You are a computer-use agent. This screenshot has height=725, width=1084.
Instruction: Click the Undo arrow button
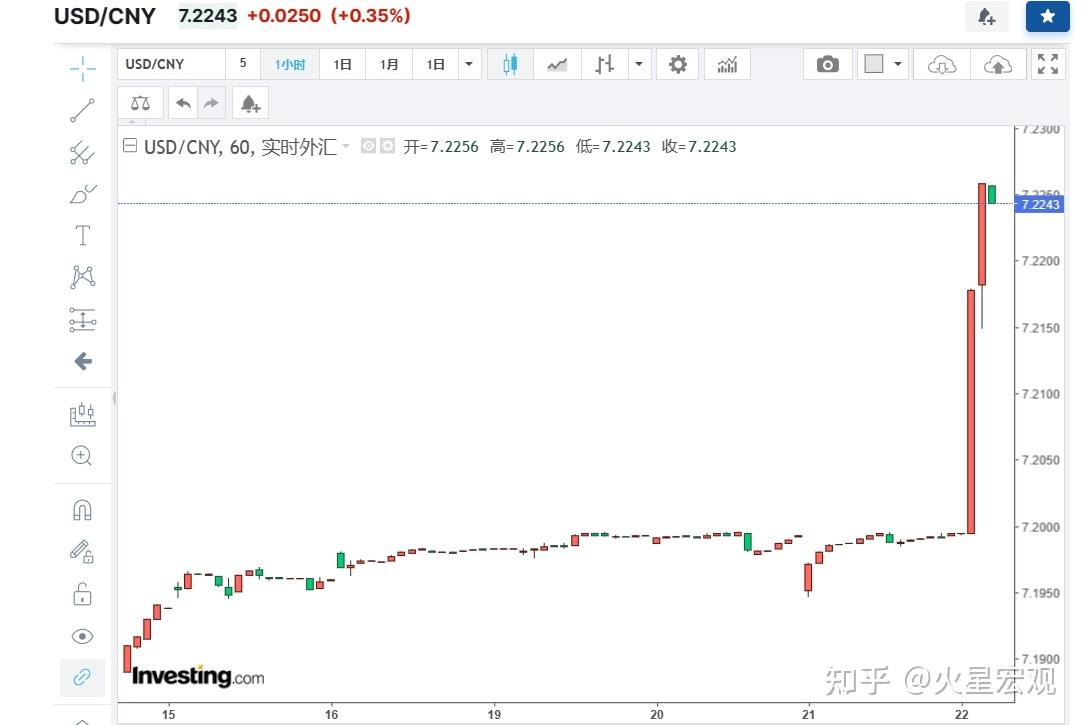(183, 102)
